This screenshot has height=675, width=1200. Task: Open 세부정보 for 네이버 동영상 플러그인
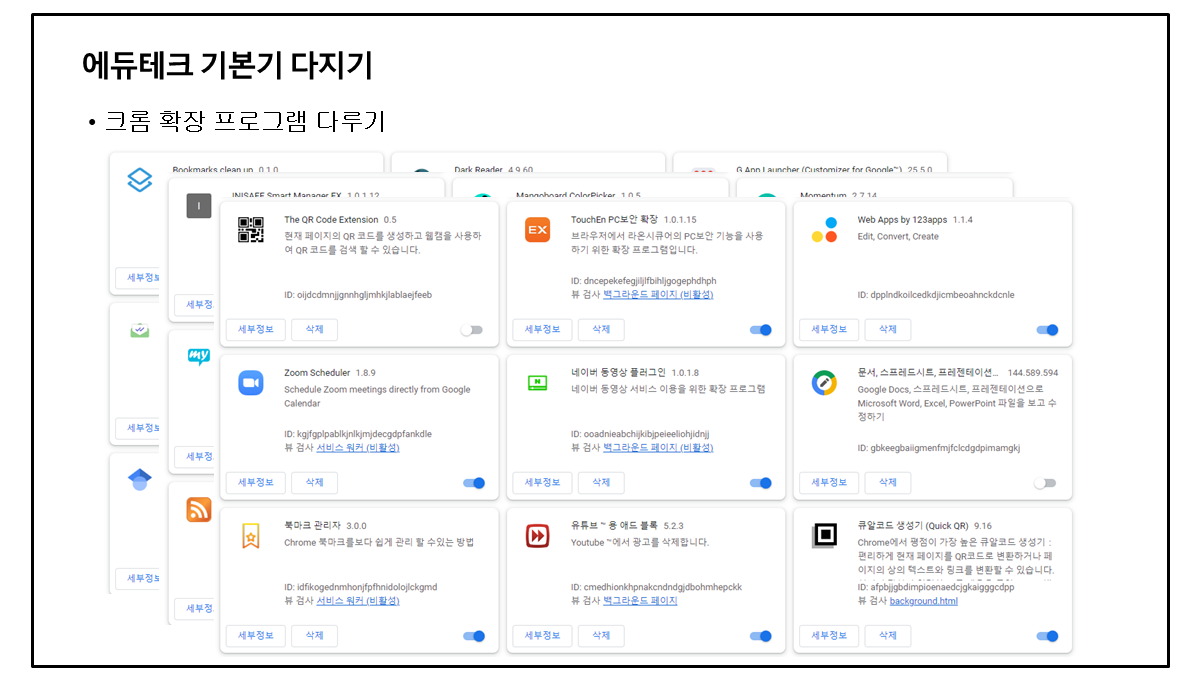[543, 482]
